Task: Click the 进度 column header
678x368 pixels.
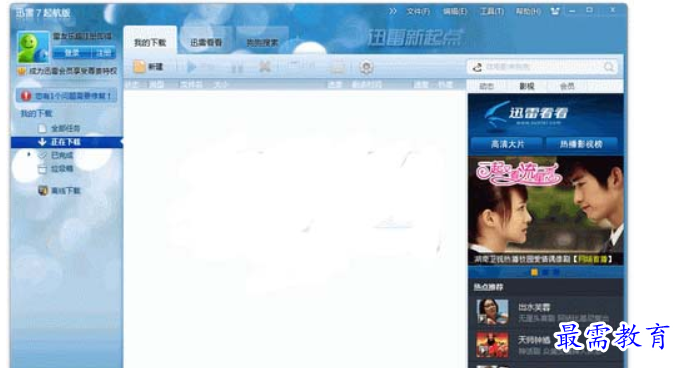Action: (335, 85)
